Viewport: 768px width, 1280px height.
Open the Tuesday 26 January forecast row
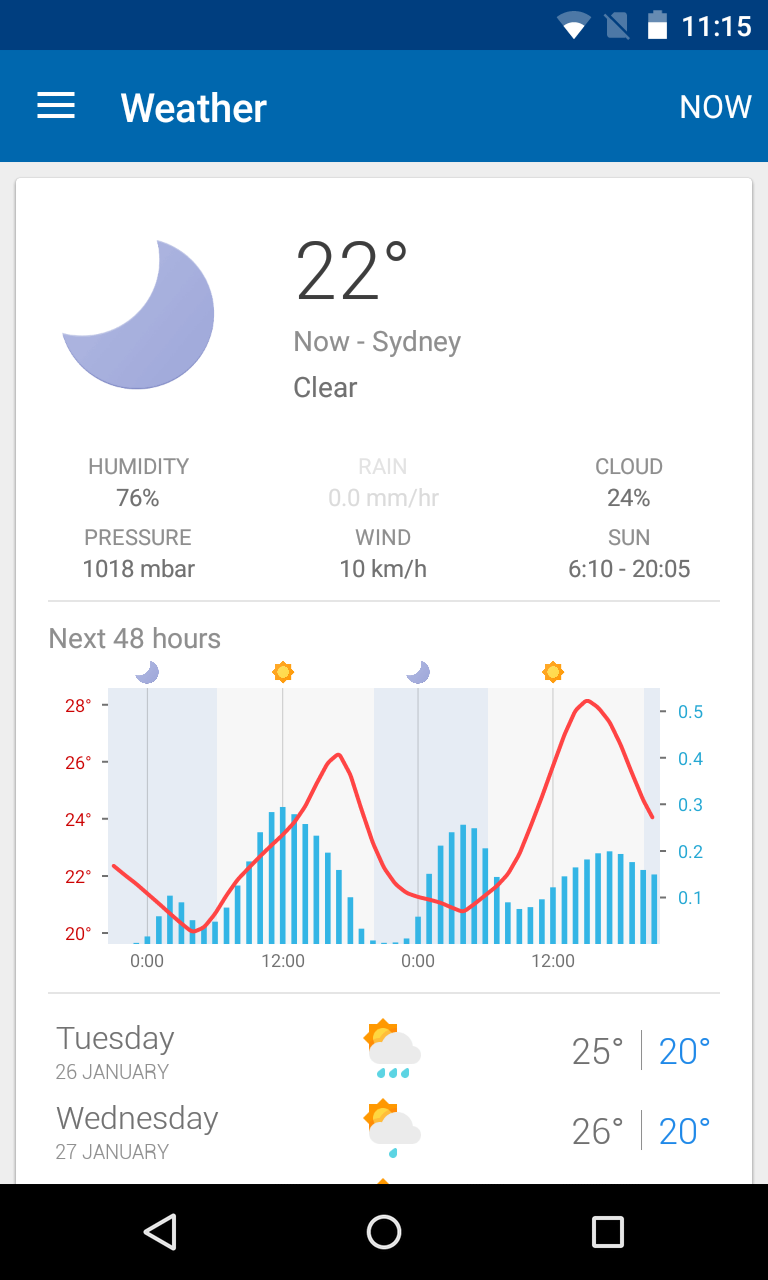(384, 1052)
